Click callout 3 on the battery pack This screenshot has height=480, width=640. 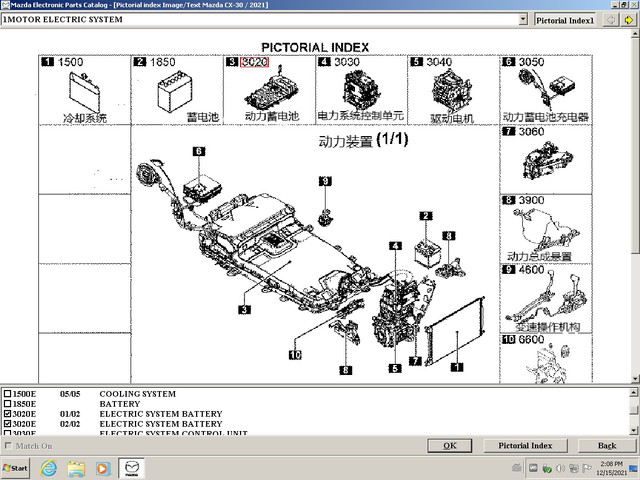(x=244, y=309)
